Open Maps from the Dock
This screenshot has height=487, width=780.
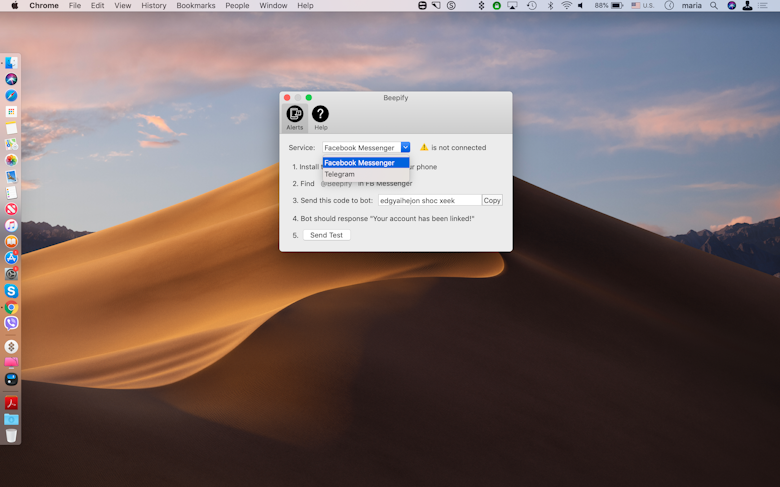[x=11, y=144]
